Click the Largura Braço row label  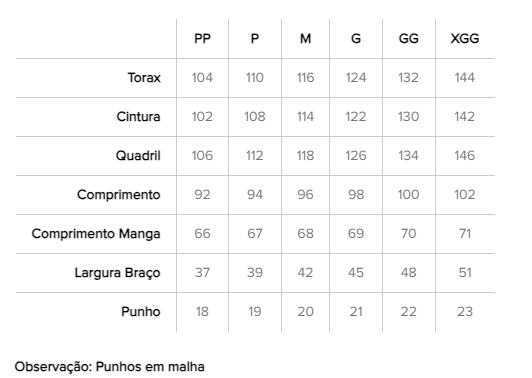tap(117, 273)
